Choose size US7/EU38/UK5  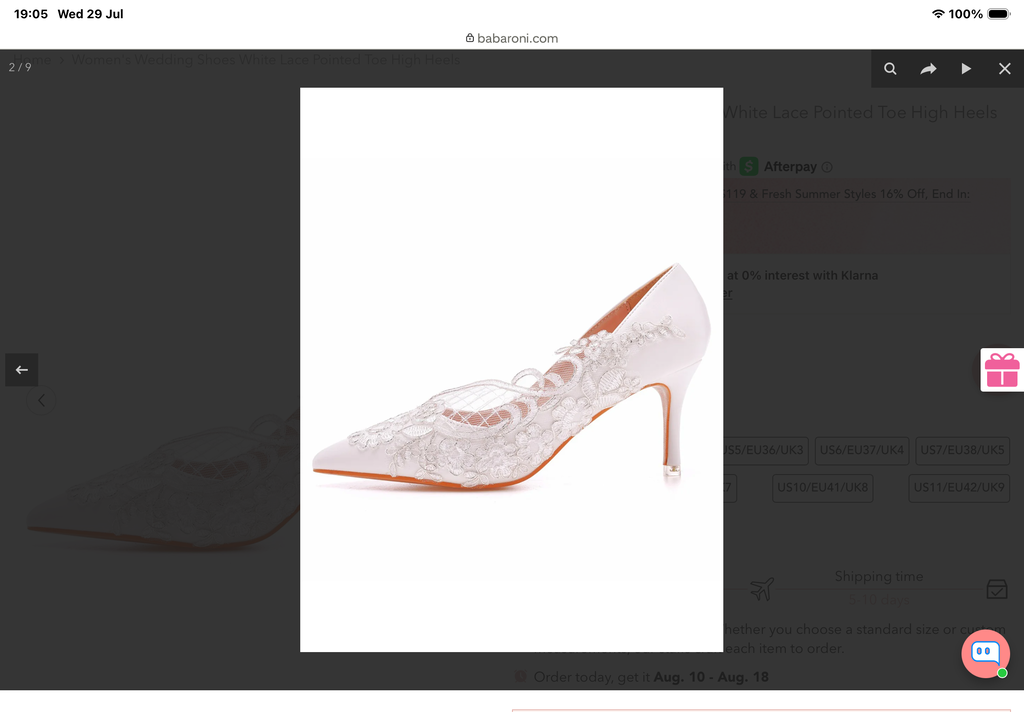(962, 450)
